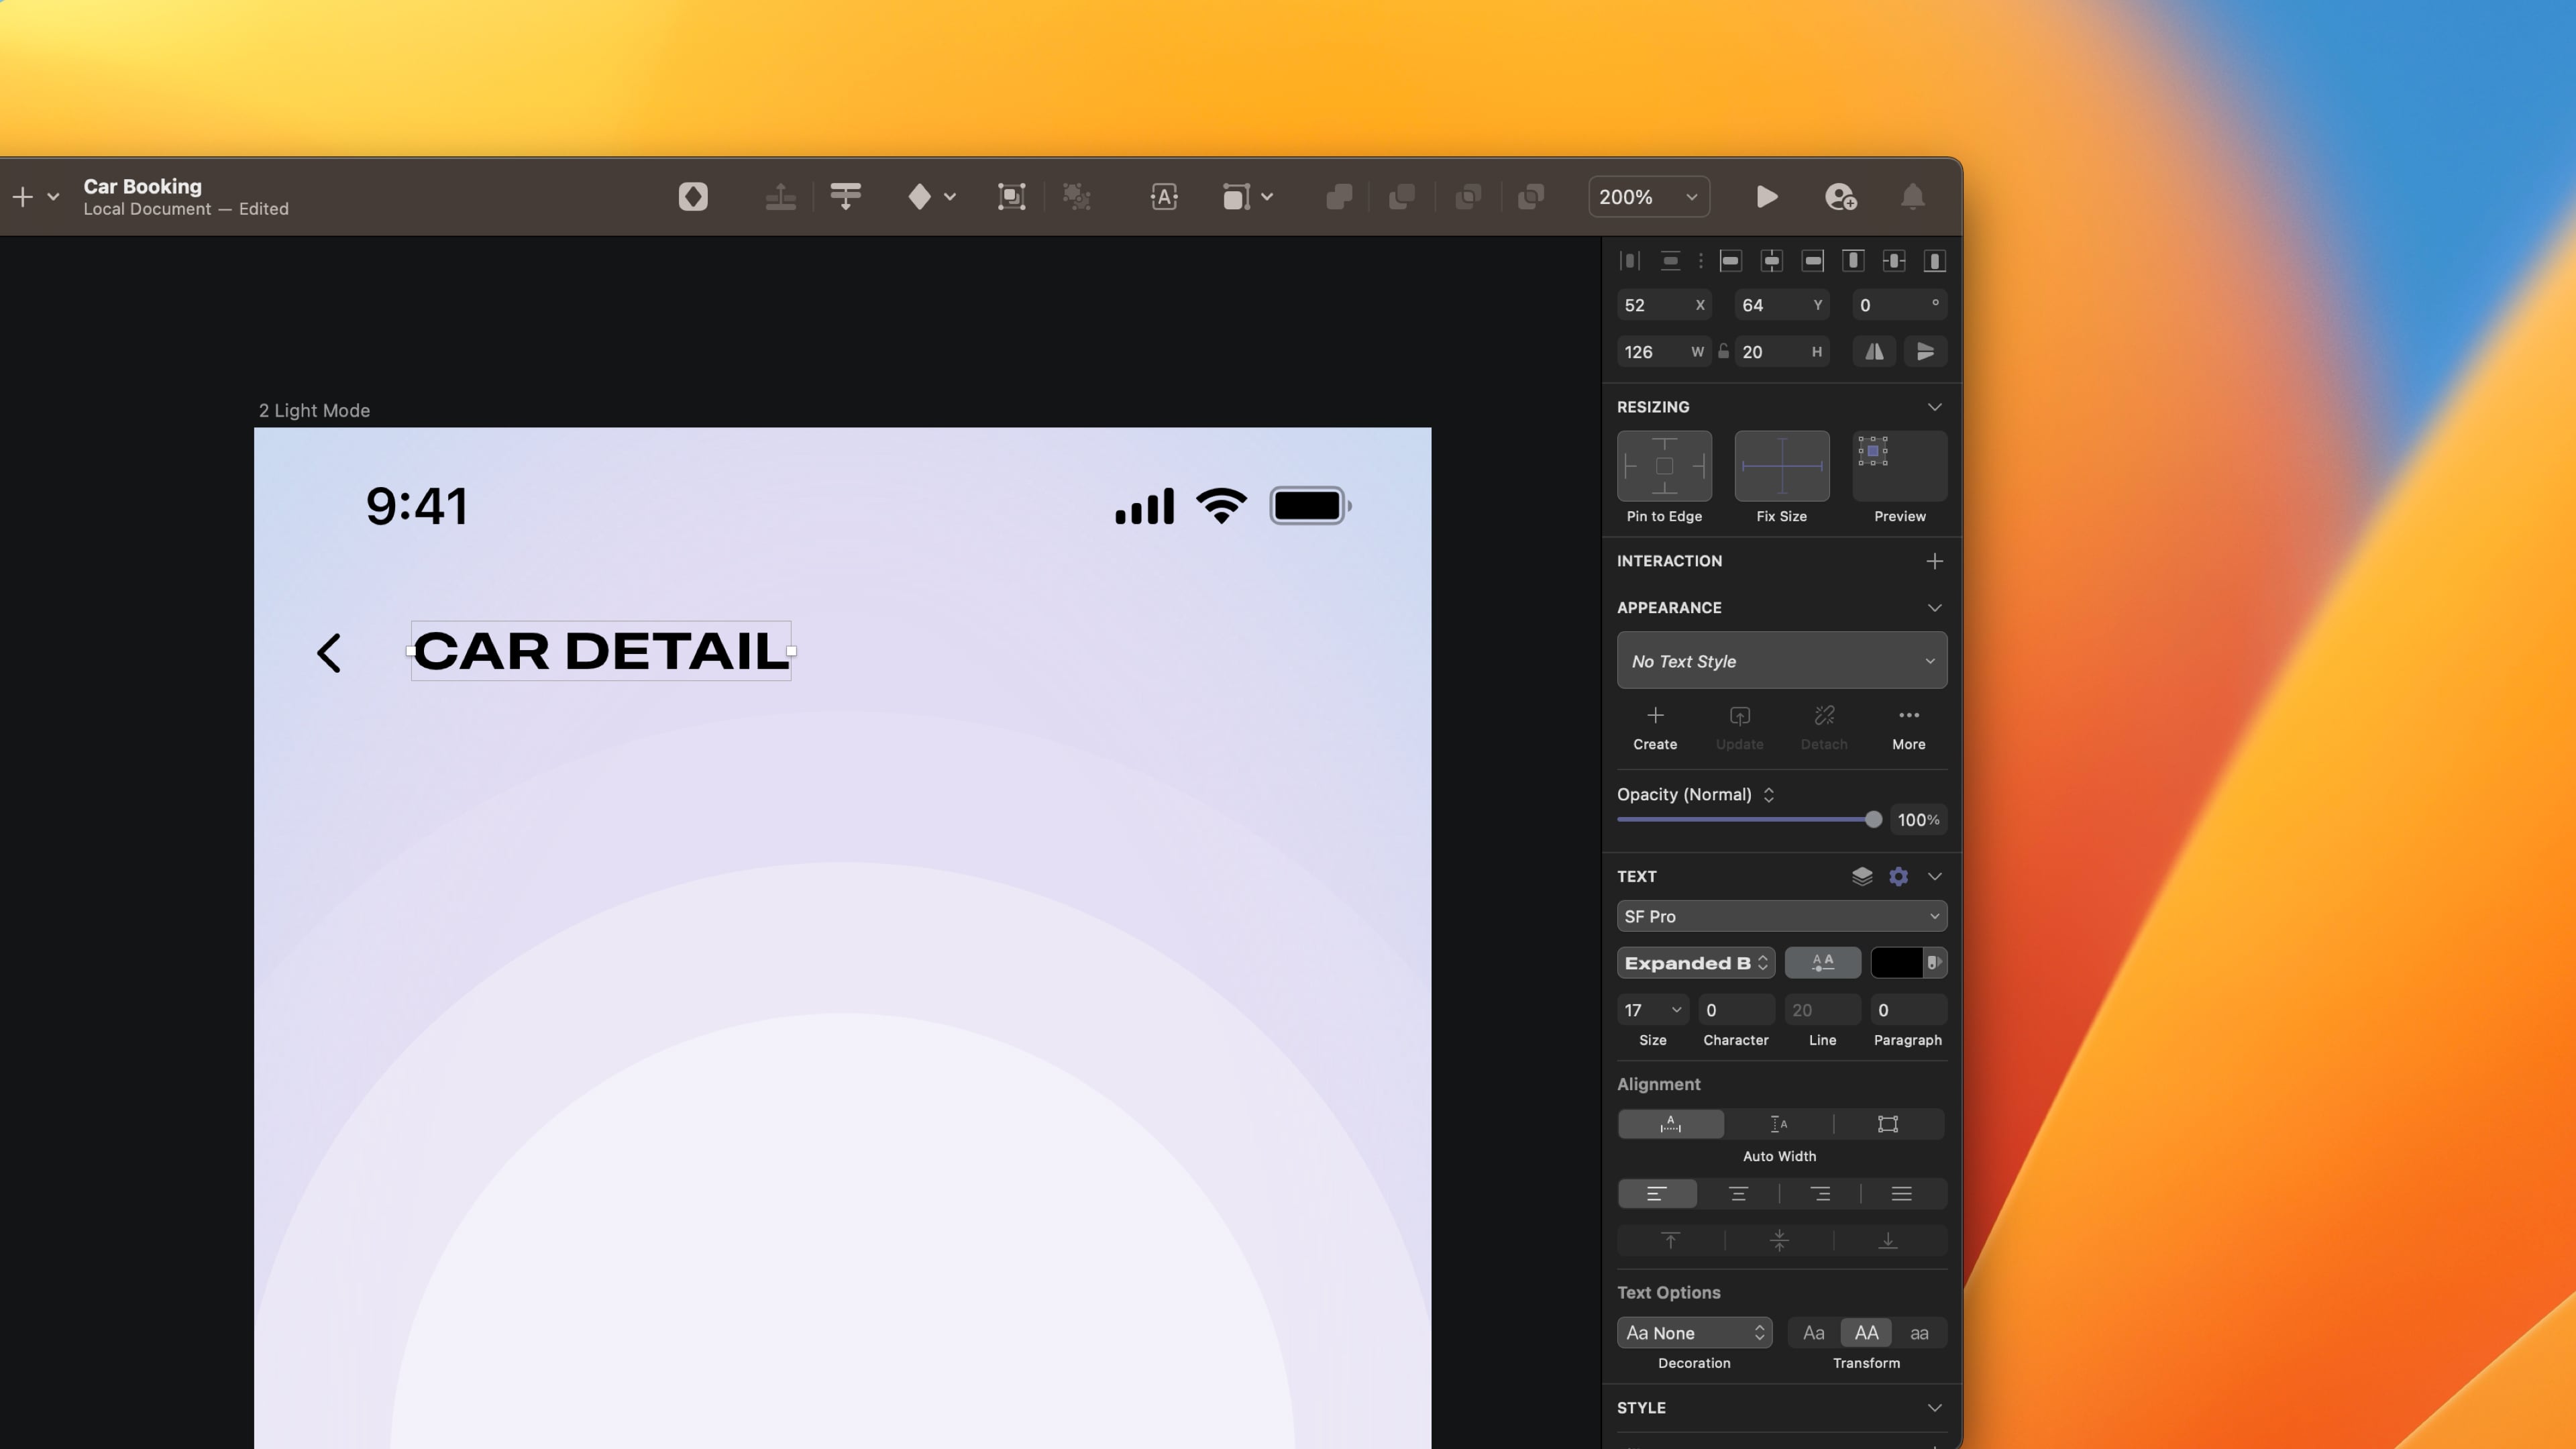The height and width of the screenshot is (1449, 2576).
Task: Toggle the Fix Size resizing option
Action: pyautogui.click(x=1781, y=466)
